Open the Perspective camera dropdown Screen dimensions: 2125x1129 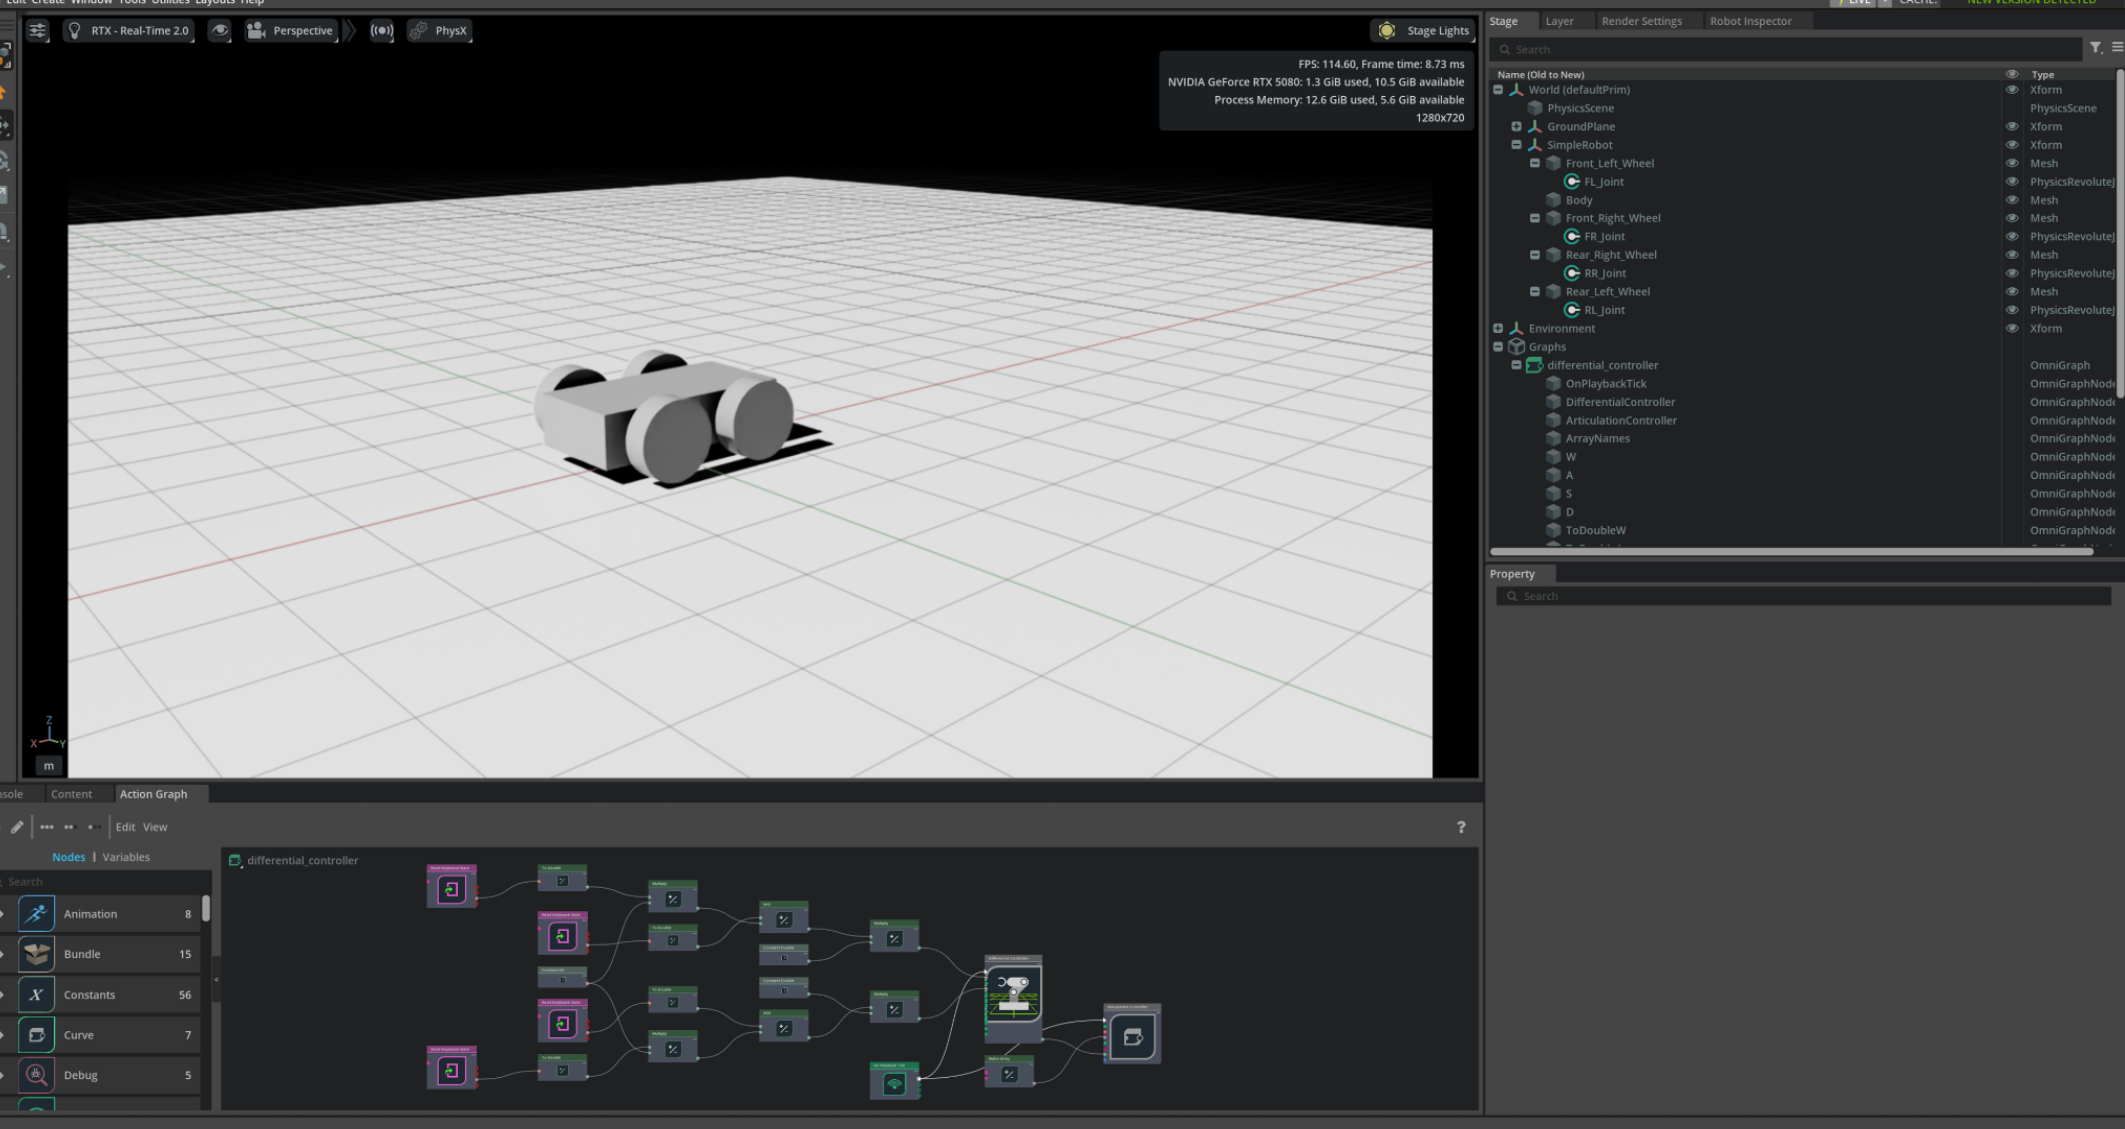291,30
